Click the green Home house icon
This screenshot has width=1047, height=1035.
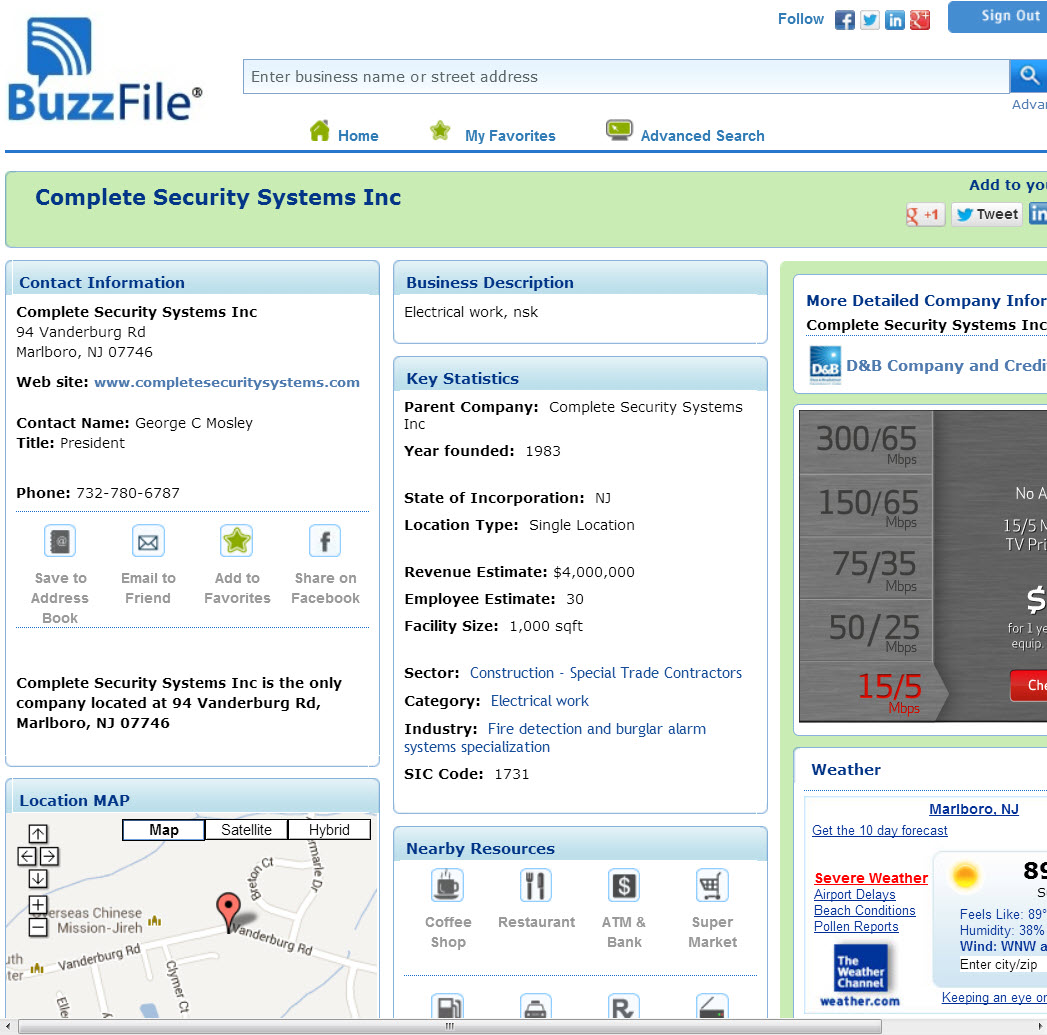tap(319, 131)
